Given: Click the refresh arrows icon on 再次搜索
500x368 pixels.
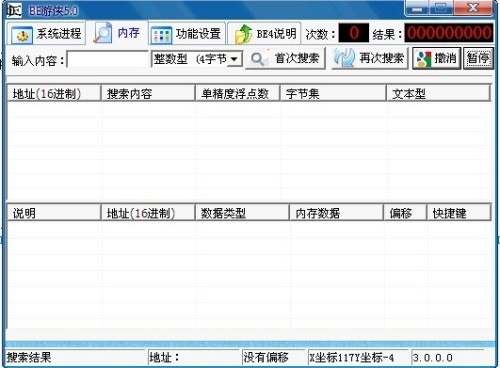Looking at the screenshot, I should [x=344, y=58].
